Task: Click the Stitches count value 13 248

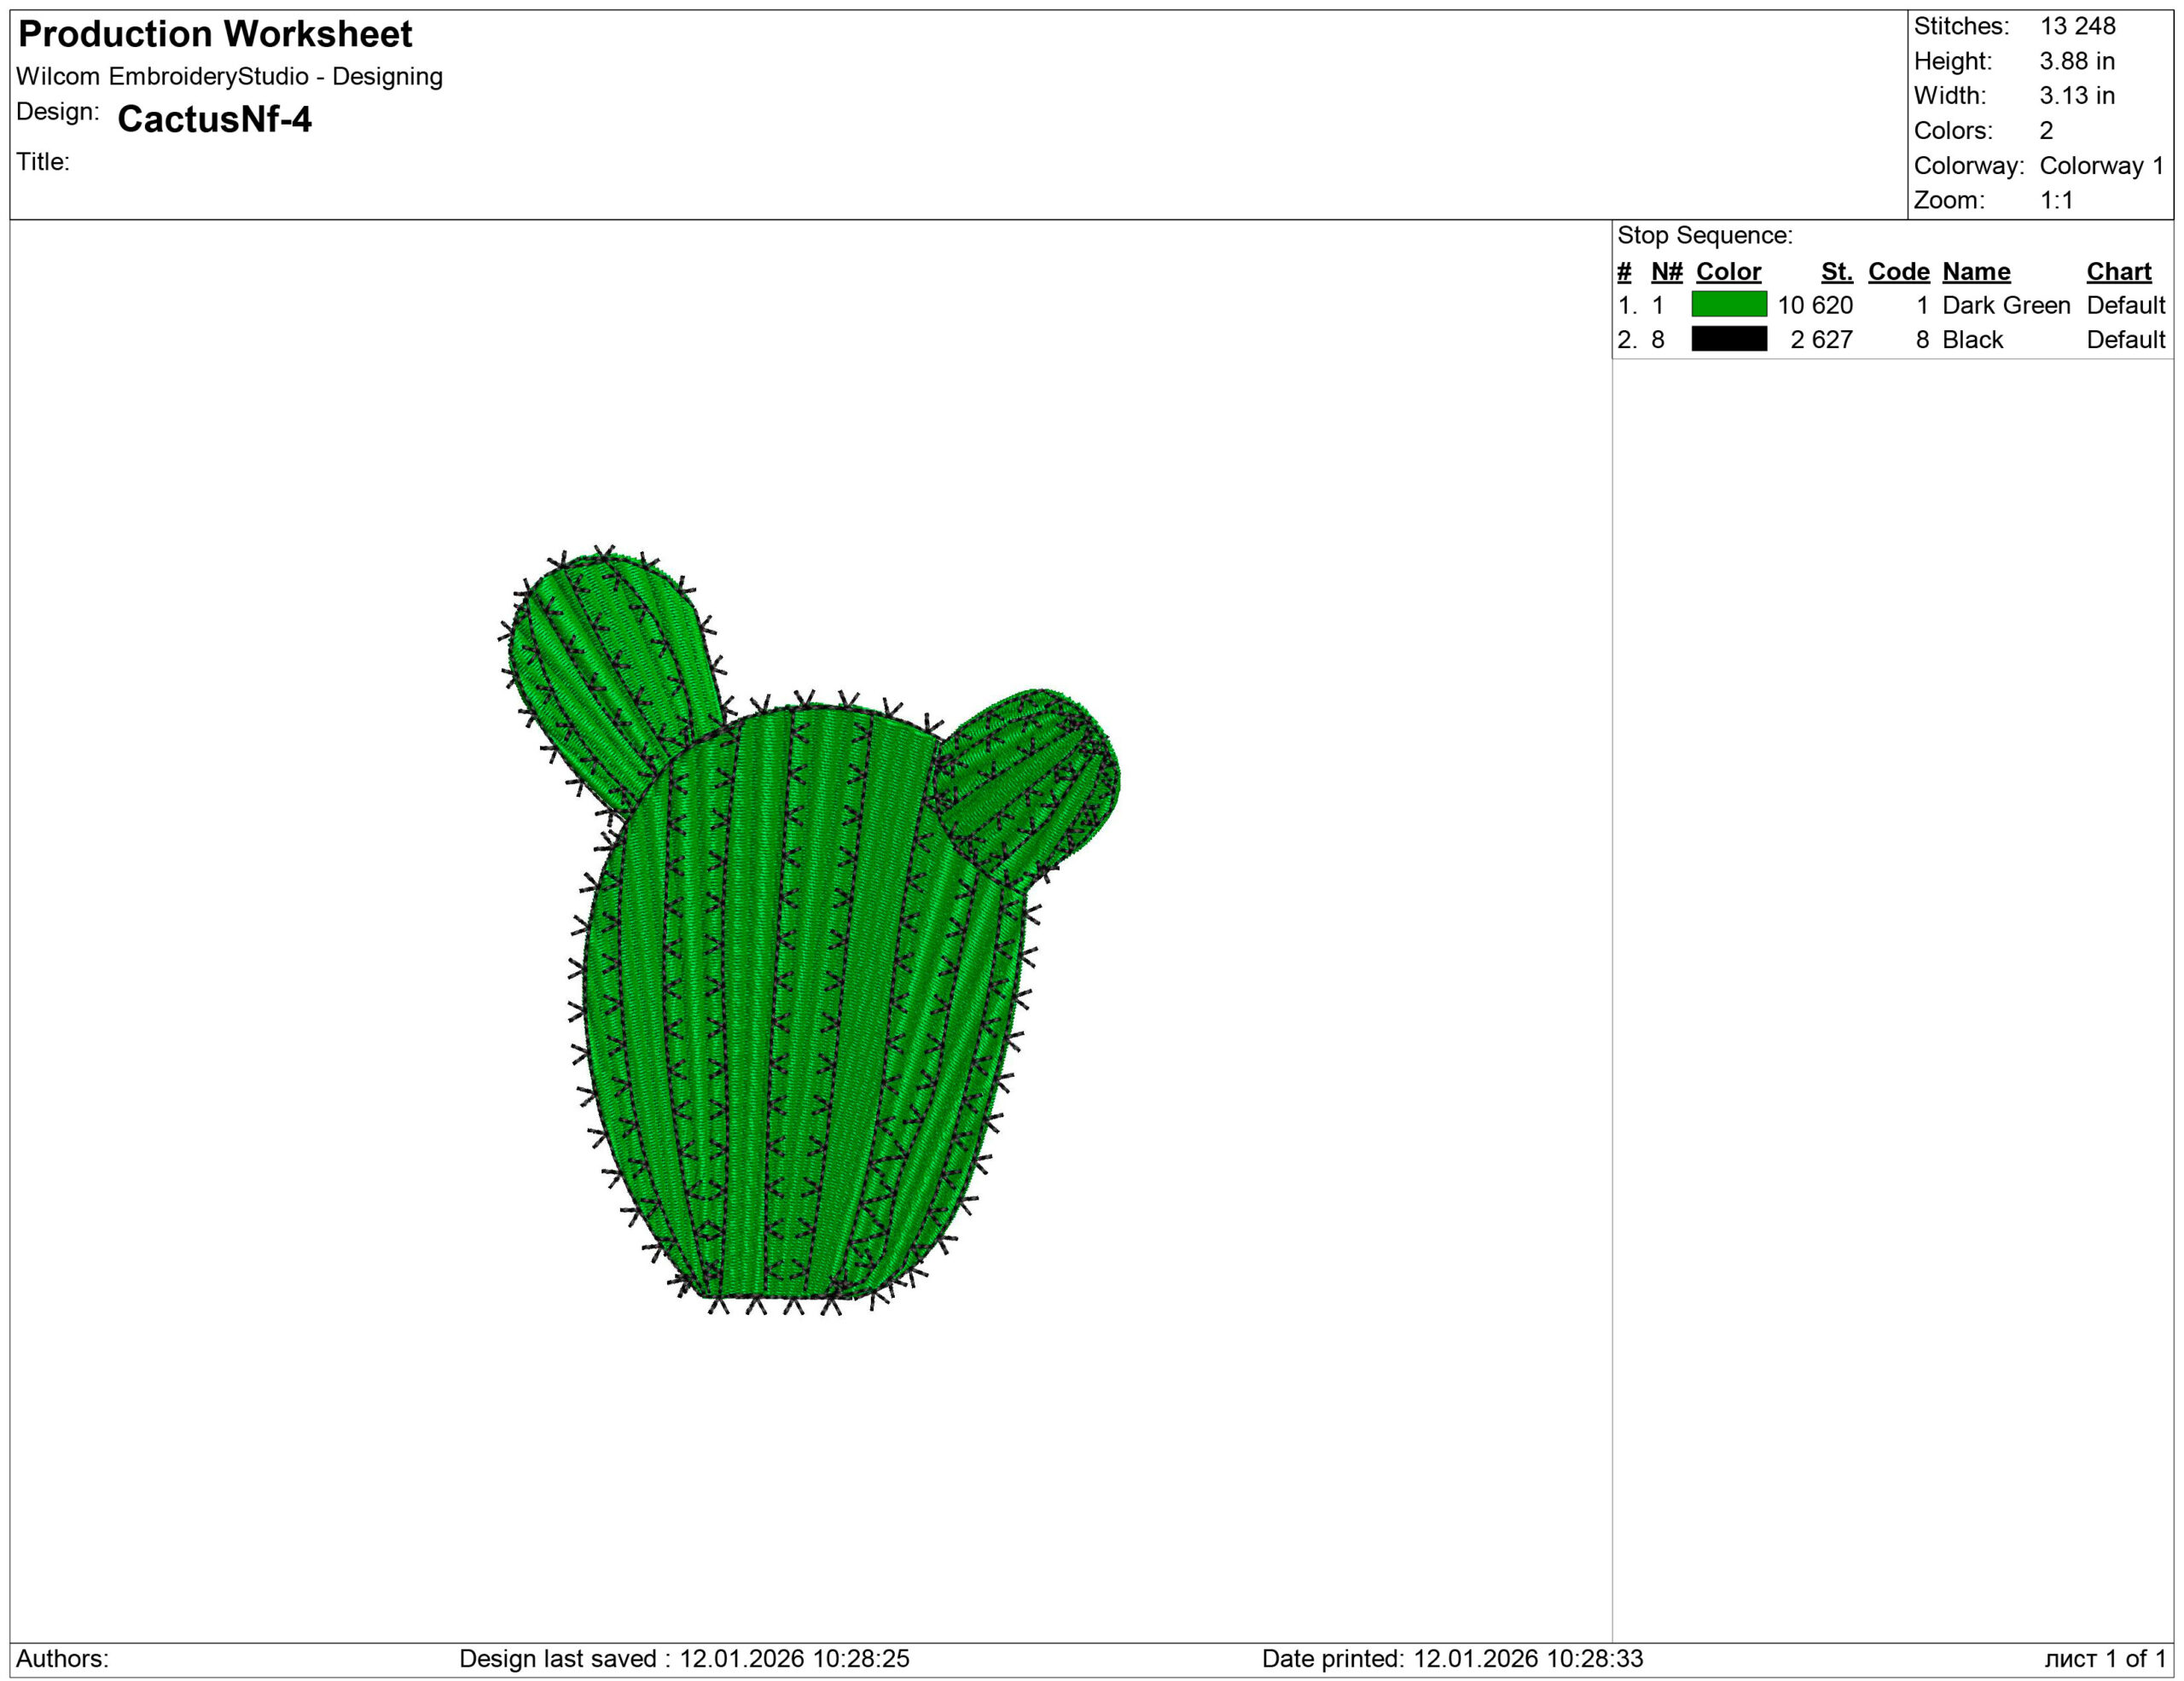Action: click(x=2077, y=26)
